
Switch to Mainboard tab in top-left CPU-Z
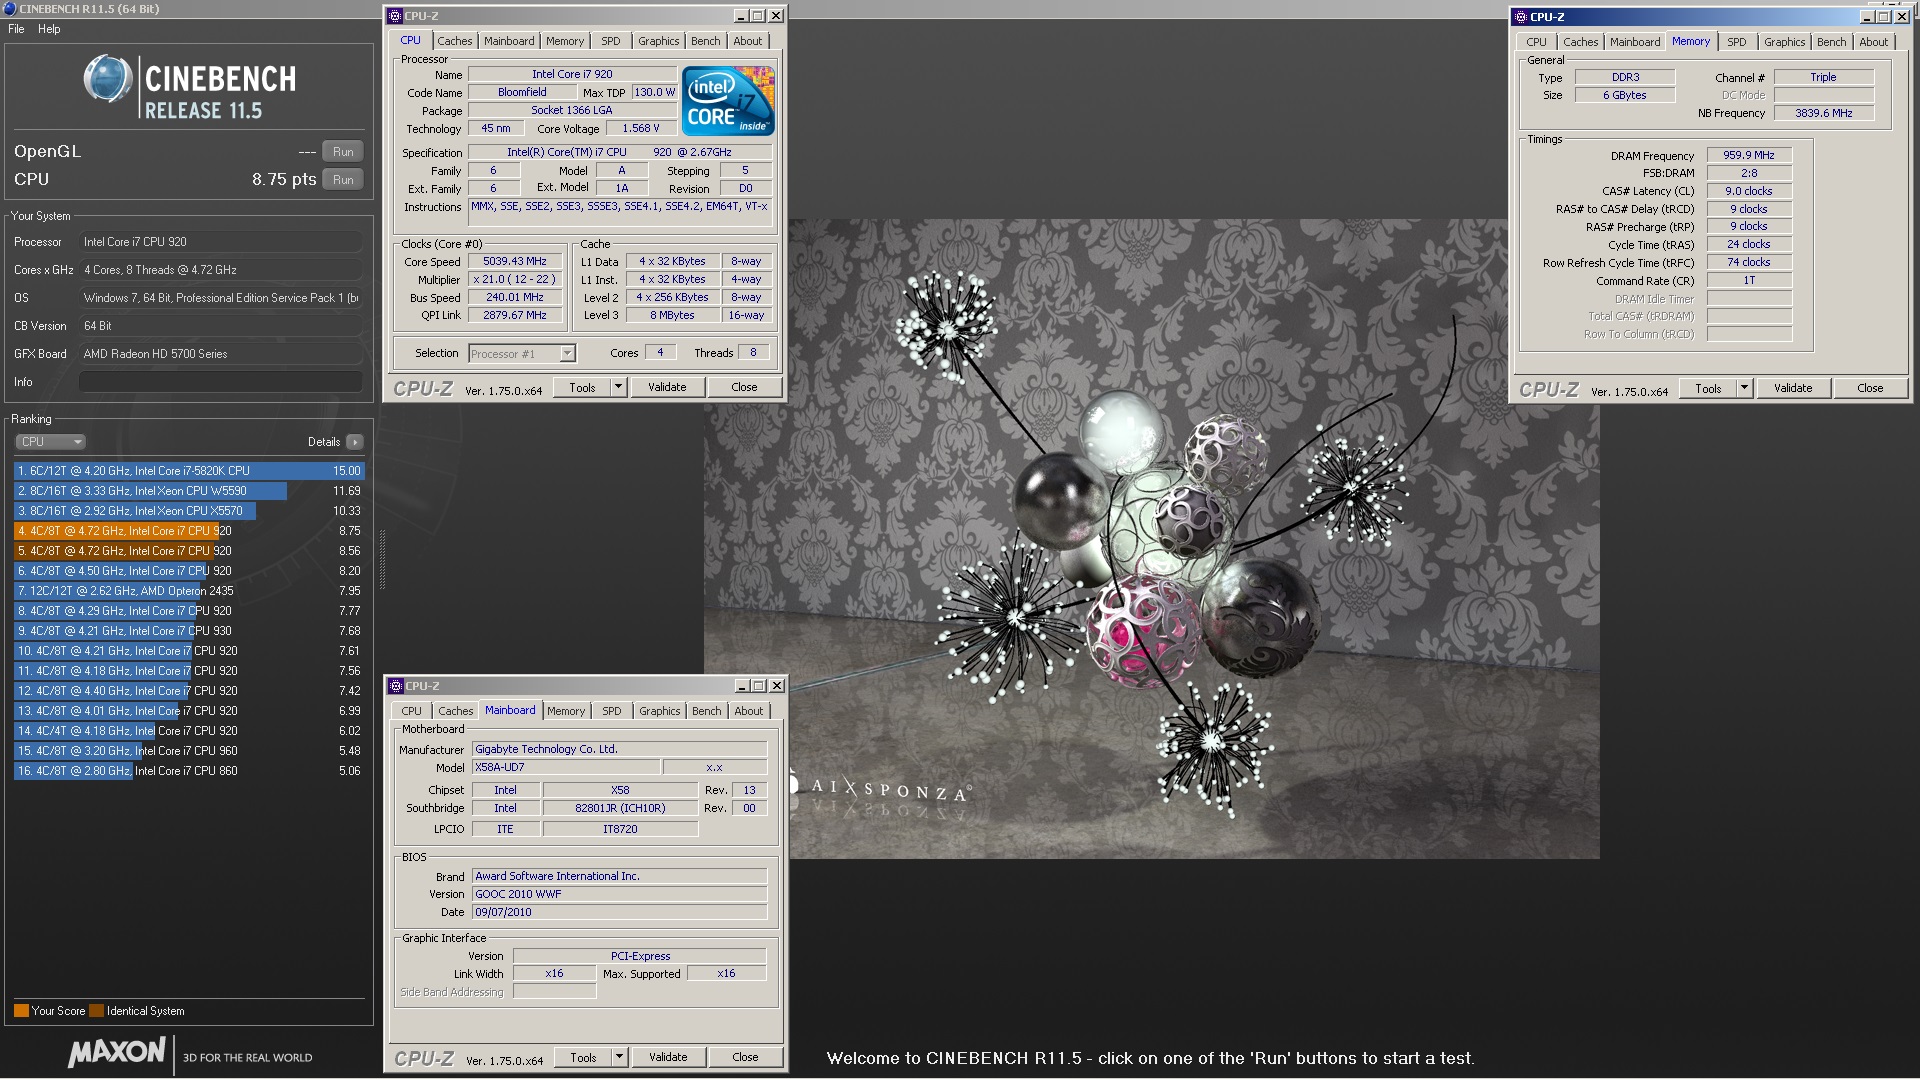pos(509,41)
